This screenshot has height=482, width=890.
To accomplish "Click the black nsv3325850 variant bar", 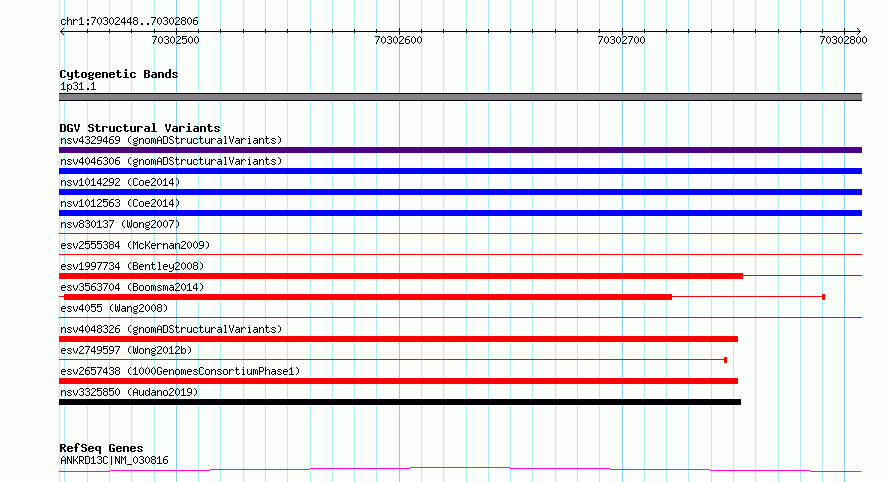I will click(x=400, y=402).
